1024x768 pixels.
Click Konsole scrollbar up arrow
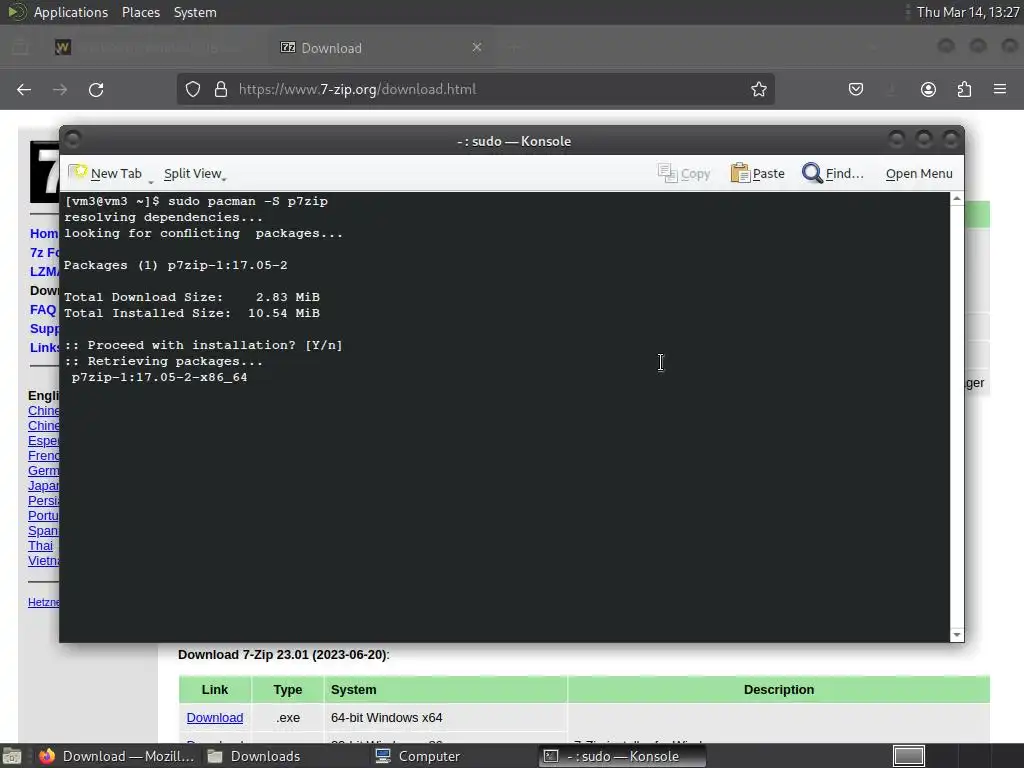[957, 198]
